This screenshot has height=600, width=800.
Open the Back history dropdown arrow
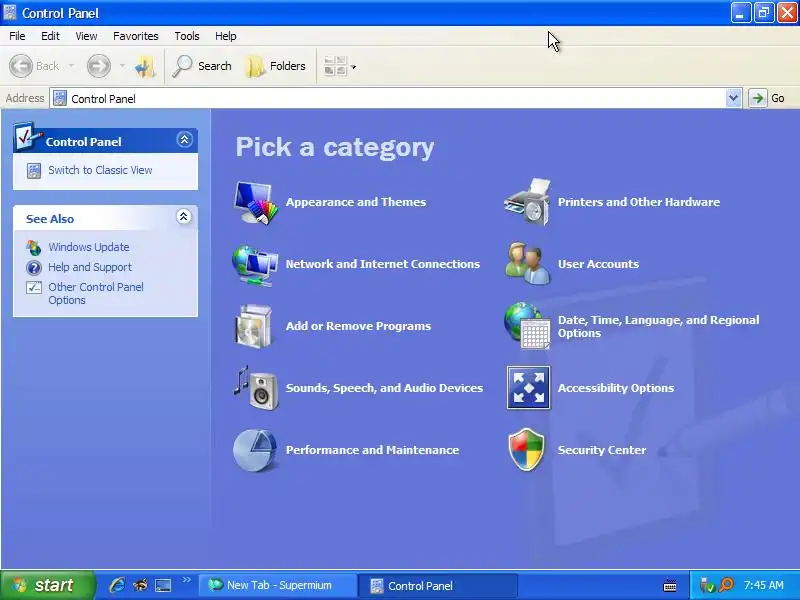(x=71, y=66)
